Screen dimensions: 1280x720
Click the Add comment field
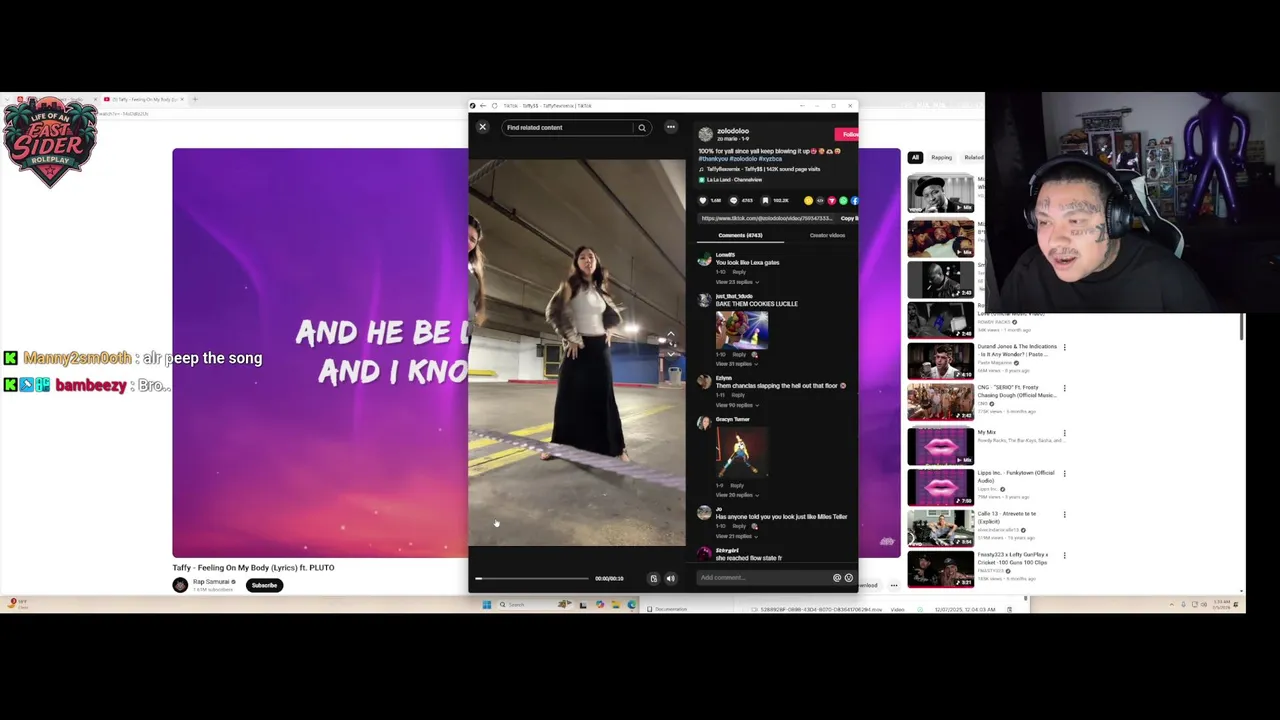(764, 577)
